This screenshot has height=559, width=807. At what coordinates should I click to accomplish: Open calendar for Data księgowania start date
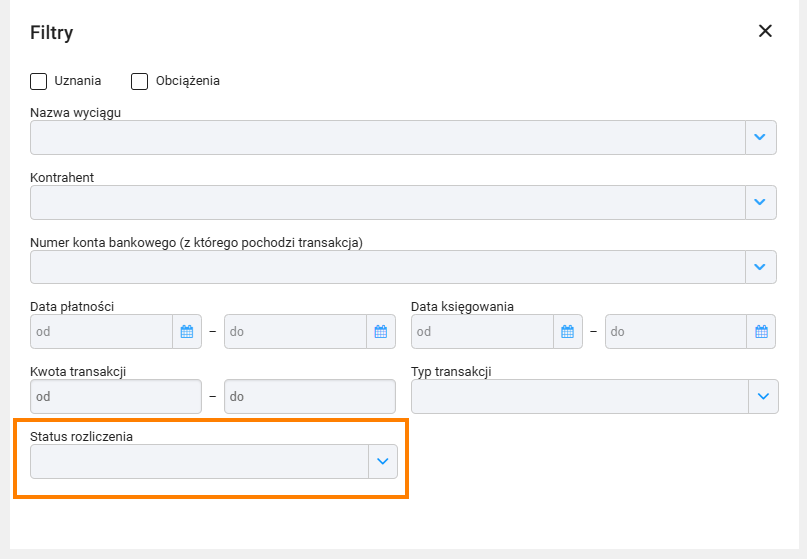568,331
